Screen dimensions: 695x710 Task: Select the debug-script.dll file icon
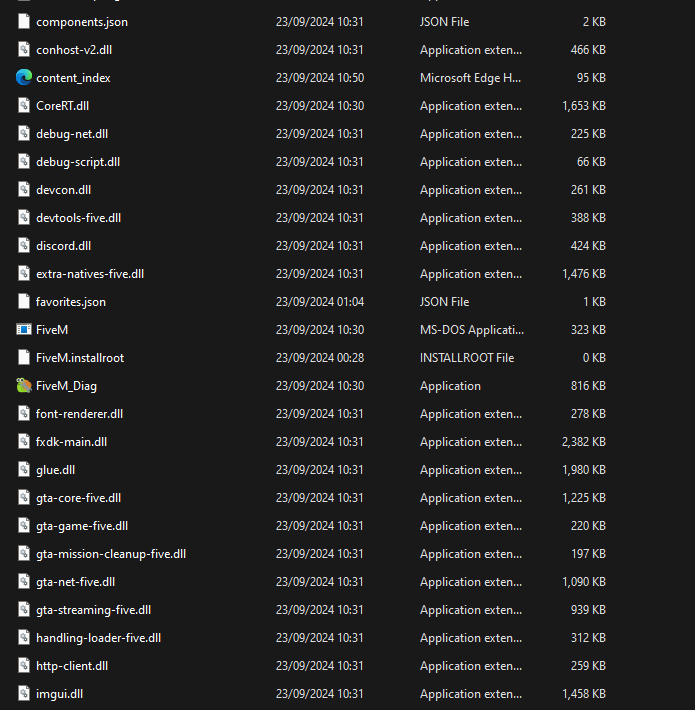(24, 162)
